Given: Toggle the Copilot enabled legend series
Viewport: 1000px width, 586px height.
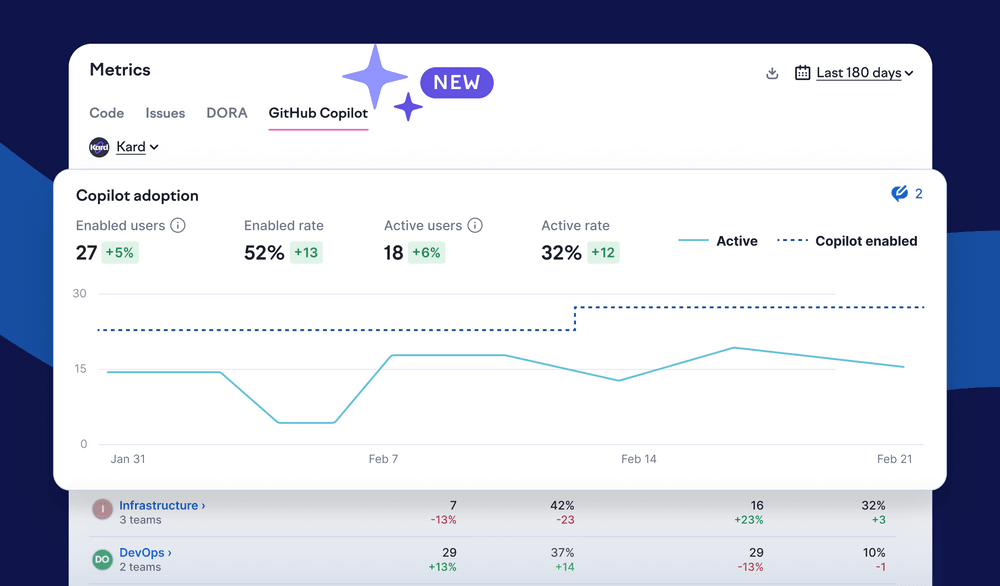Looking at the screenshot, I should [x=847, y=241].
